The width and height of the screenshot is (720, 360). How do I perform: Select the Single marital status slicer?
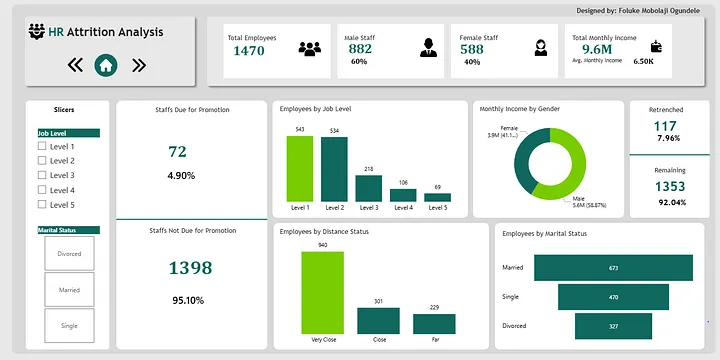tap(69, 326)
